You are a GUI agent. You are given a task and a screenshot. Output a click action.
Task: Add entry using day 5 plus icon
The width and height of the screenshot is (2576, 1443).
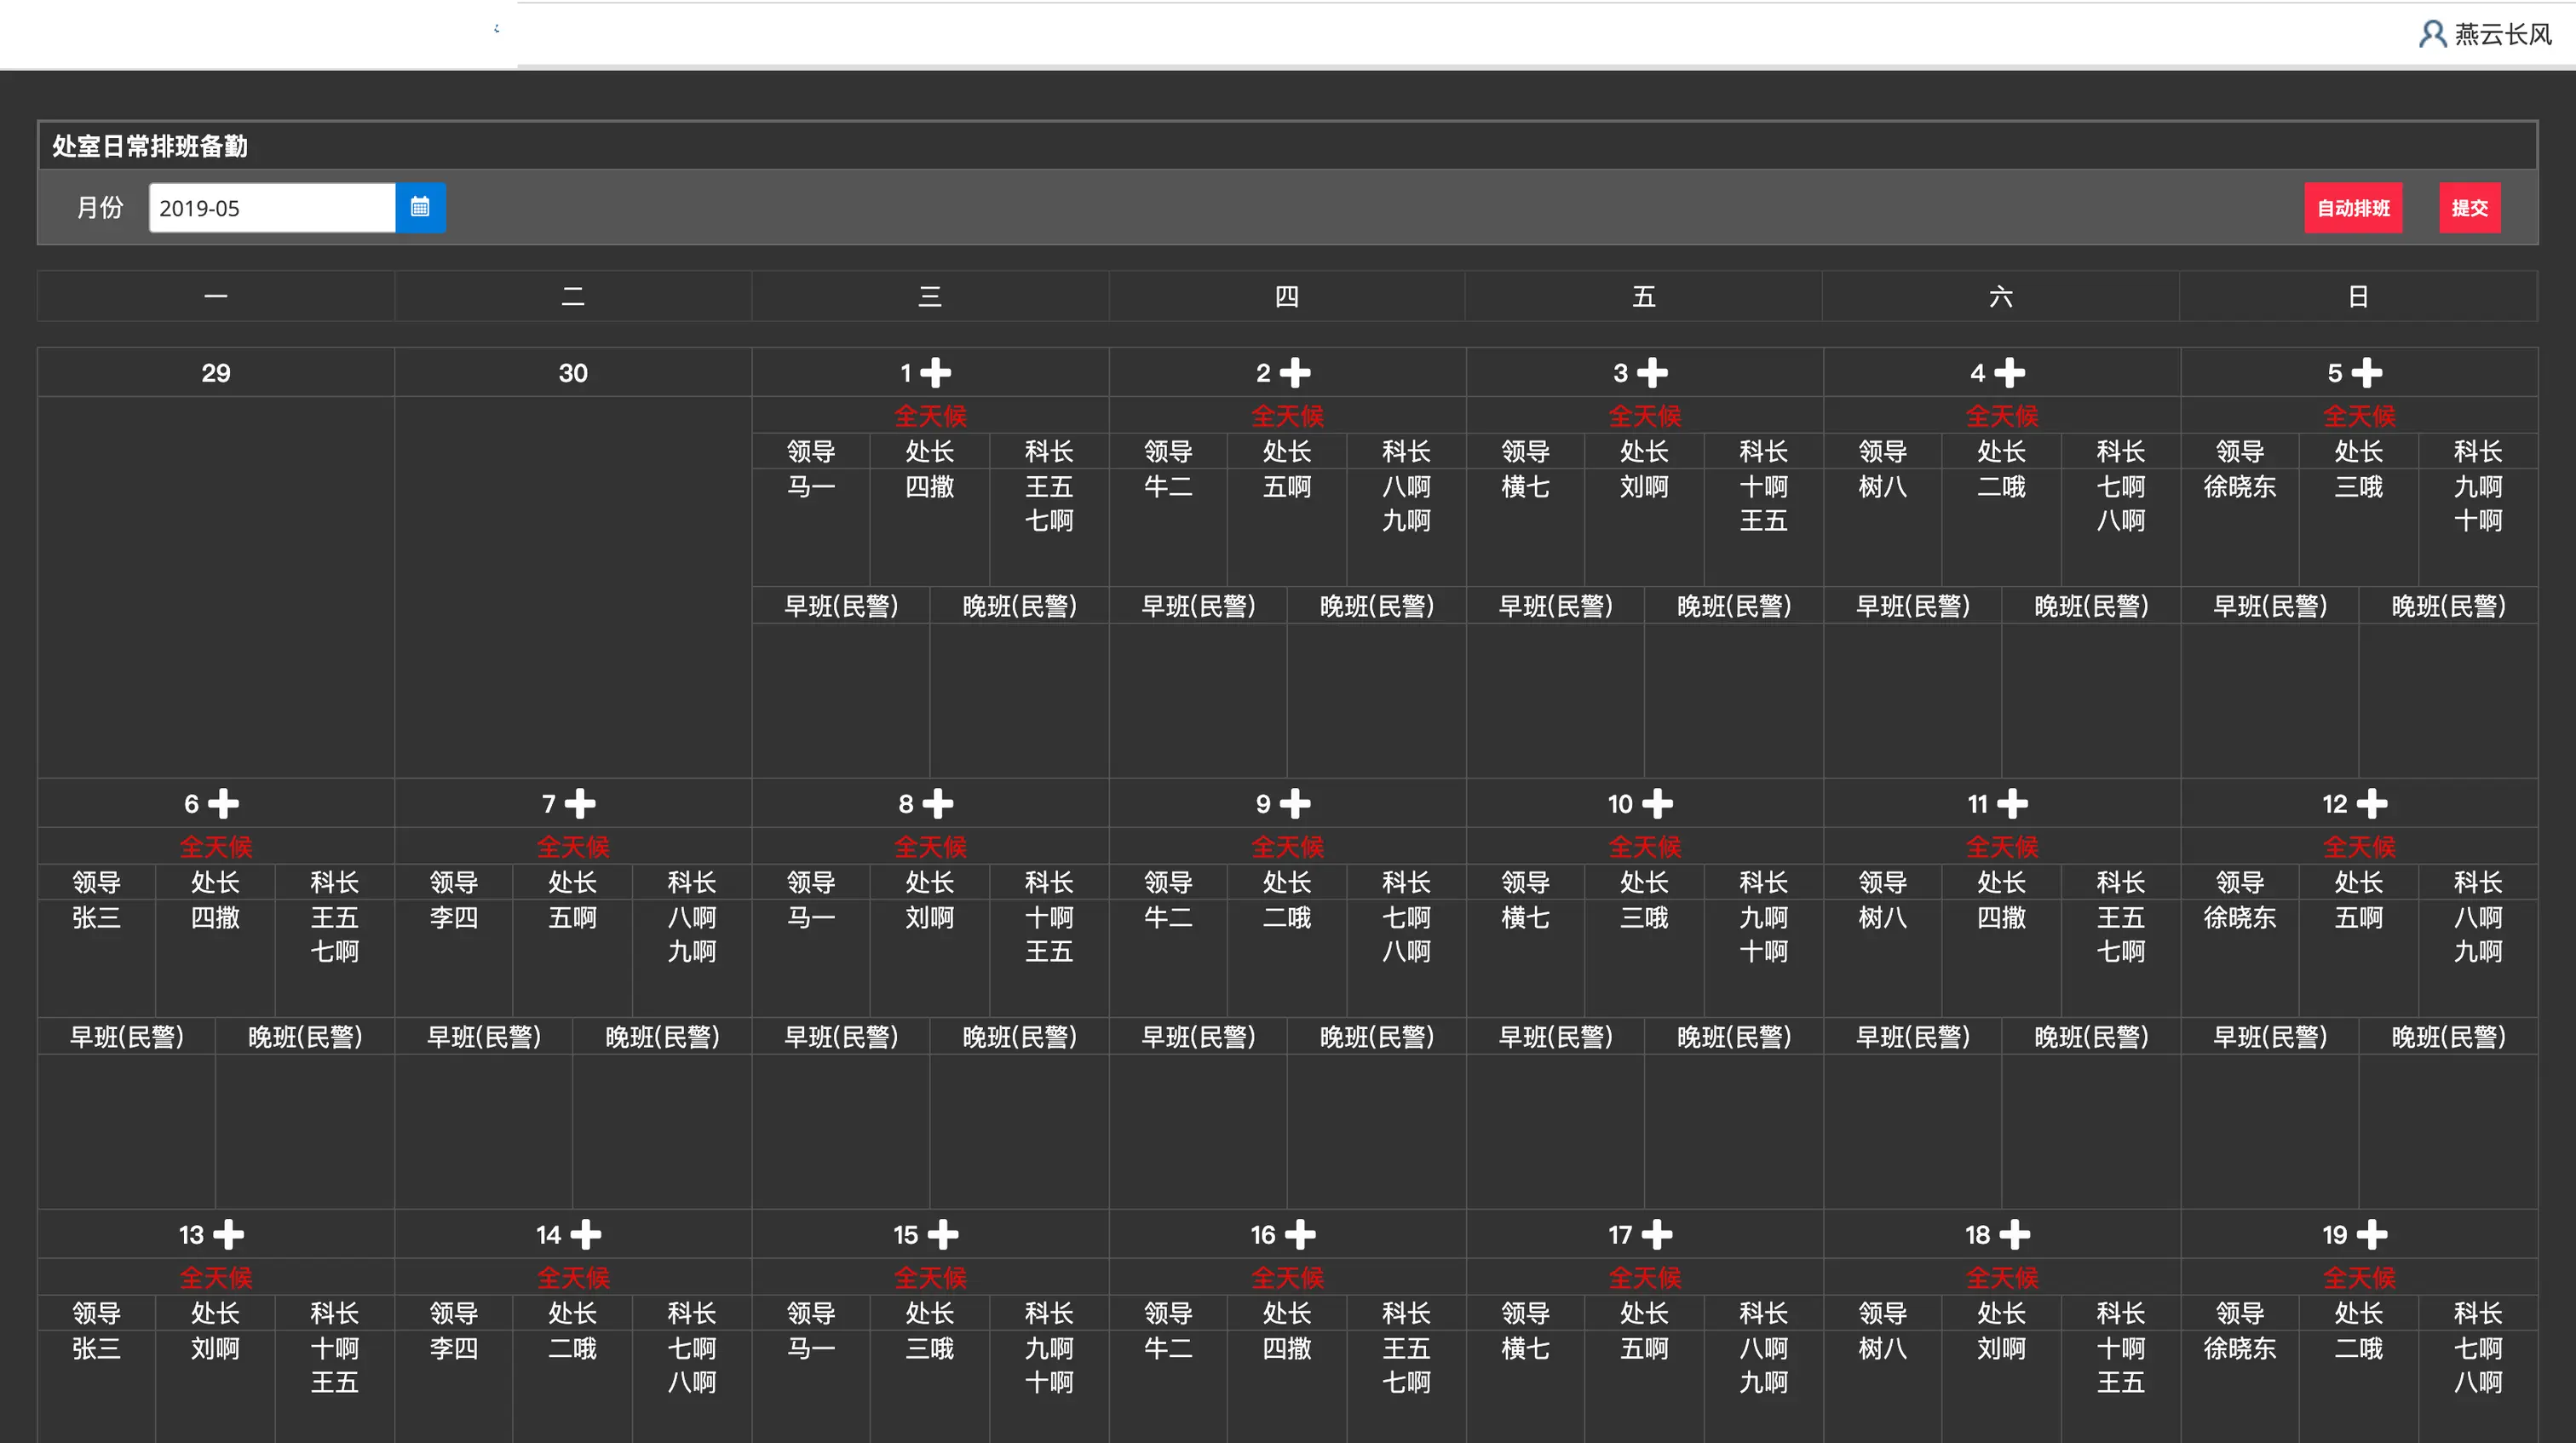pos(2366,373)
